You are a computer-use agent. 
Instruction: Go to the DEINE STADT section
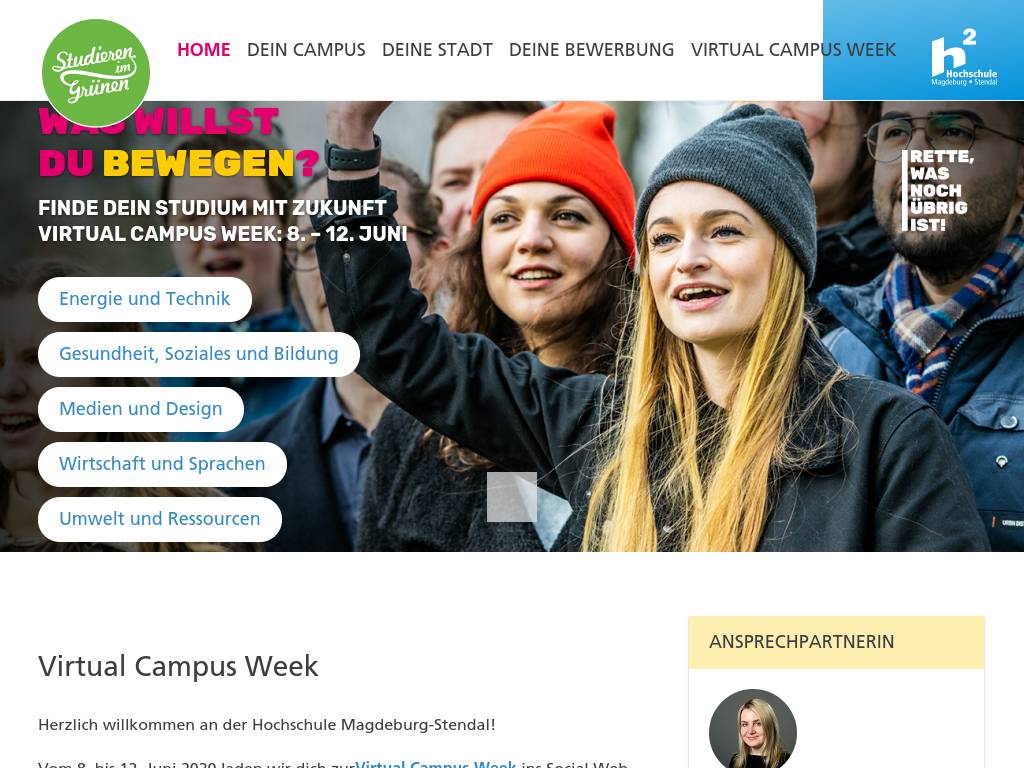[437, 50]
